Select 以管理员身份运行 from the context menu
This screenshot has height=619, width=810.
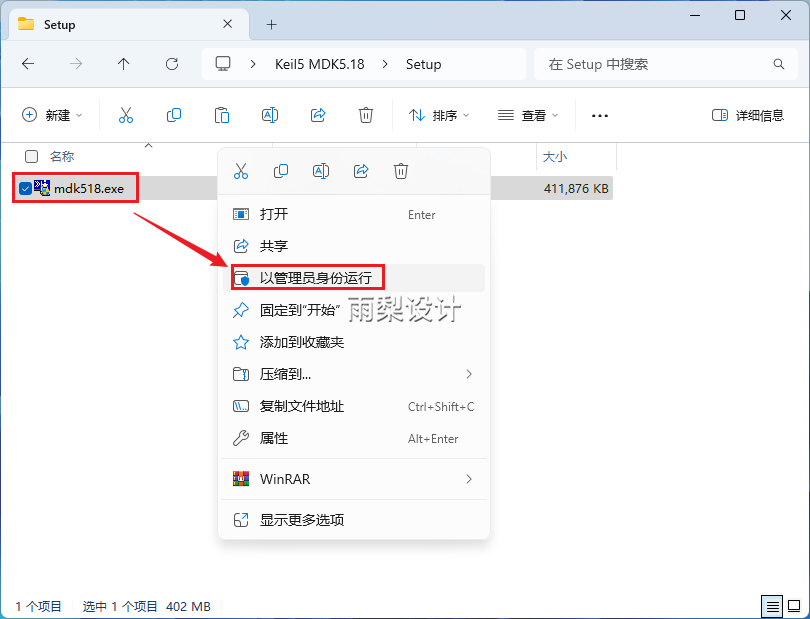310,277
